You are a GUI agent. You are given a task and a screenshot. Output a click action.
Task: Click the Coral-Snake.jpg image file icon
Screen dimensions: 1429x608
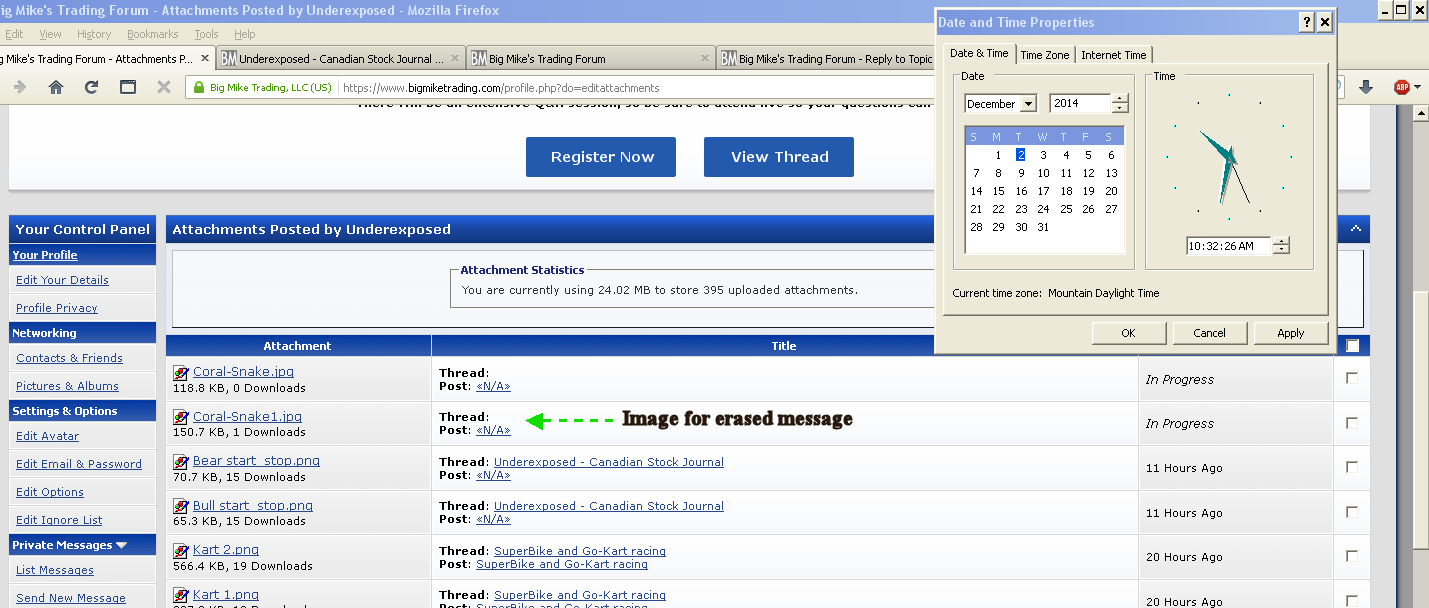coord(181,373)
